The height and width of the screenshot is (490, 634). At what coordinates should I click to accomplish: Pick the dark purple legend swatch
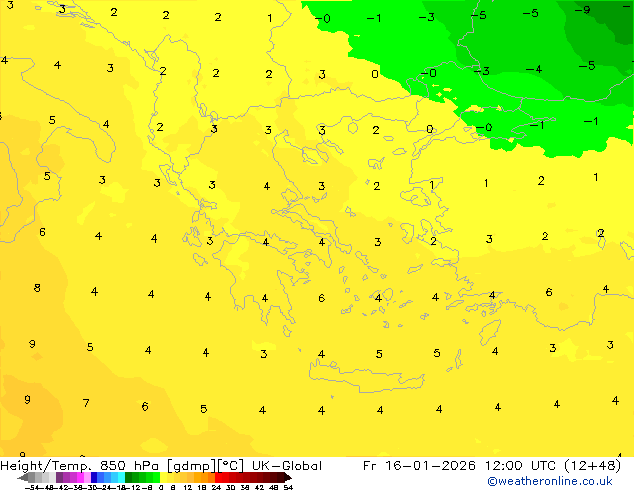[x=59, y=478]
